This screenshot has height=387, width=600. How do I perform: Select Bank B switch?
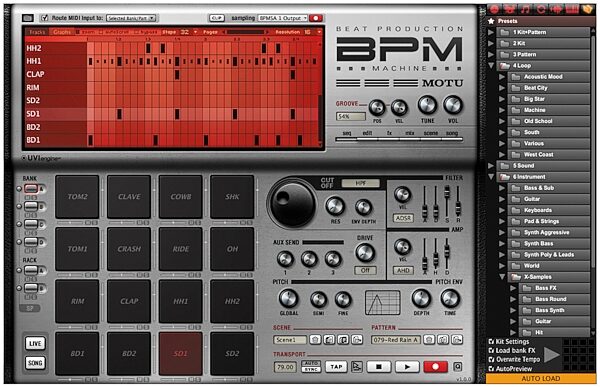(31, 206)
